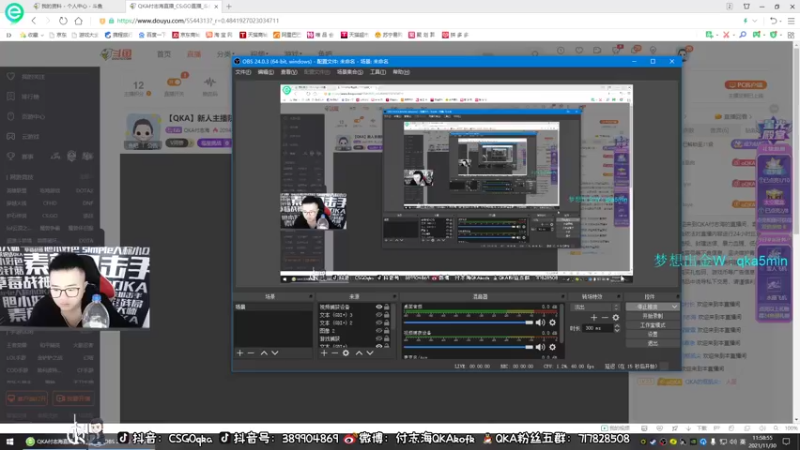
Task: Expand 收藏 bookmarks dropdown arrow
Action: pos(42,35)
